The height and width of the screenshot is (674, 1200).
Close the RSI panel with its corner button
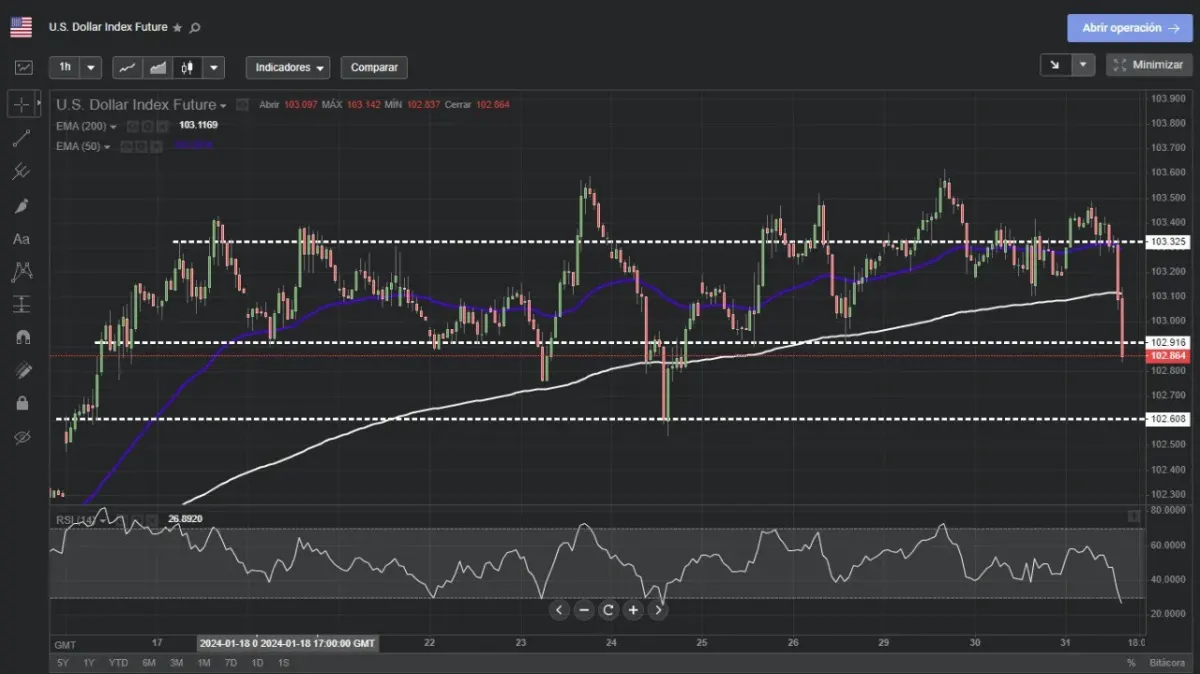click(1133, 516)
